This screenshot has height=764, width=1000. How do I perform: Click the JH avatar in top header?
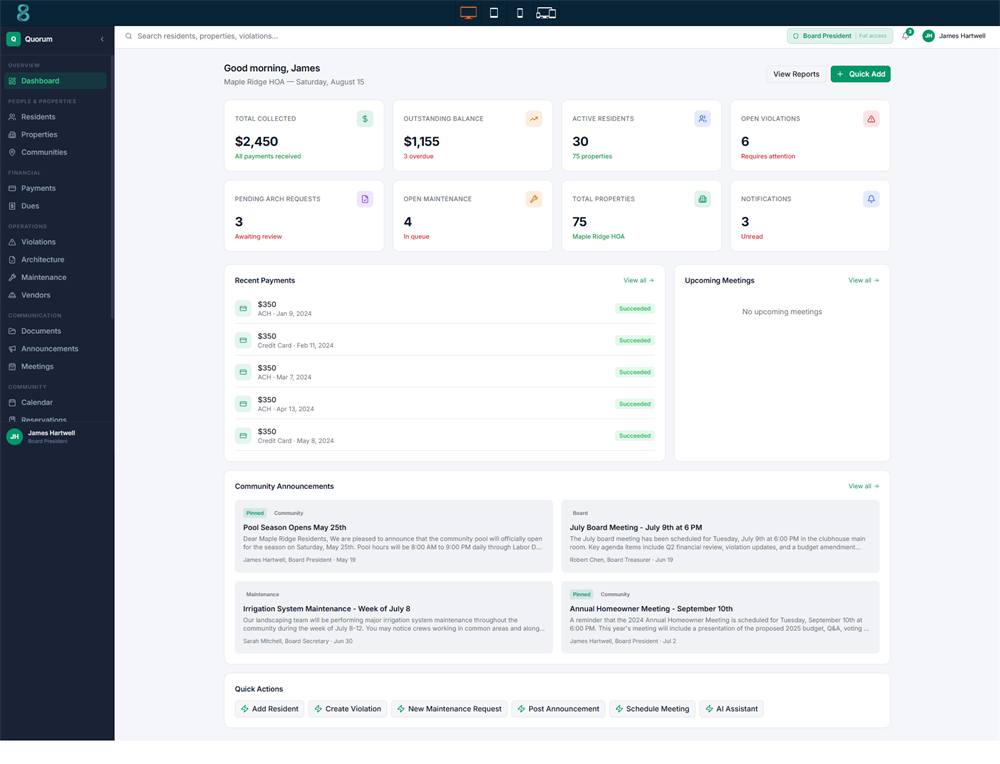point(929,36)
